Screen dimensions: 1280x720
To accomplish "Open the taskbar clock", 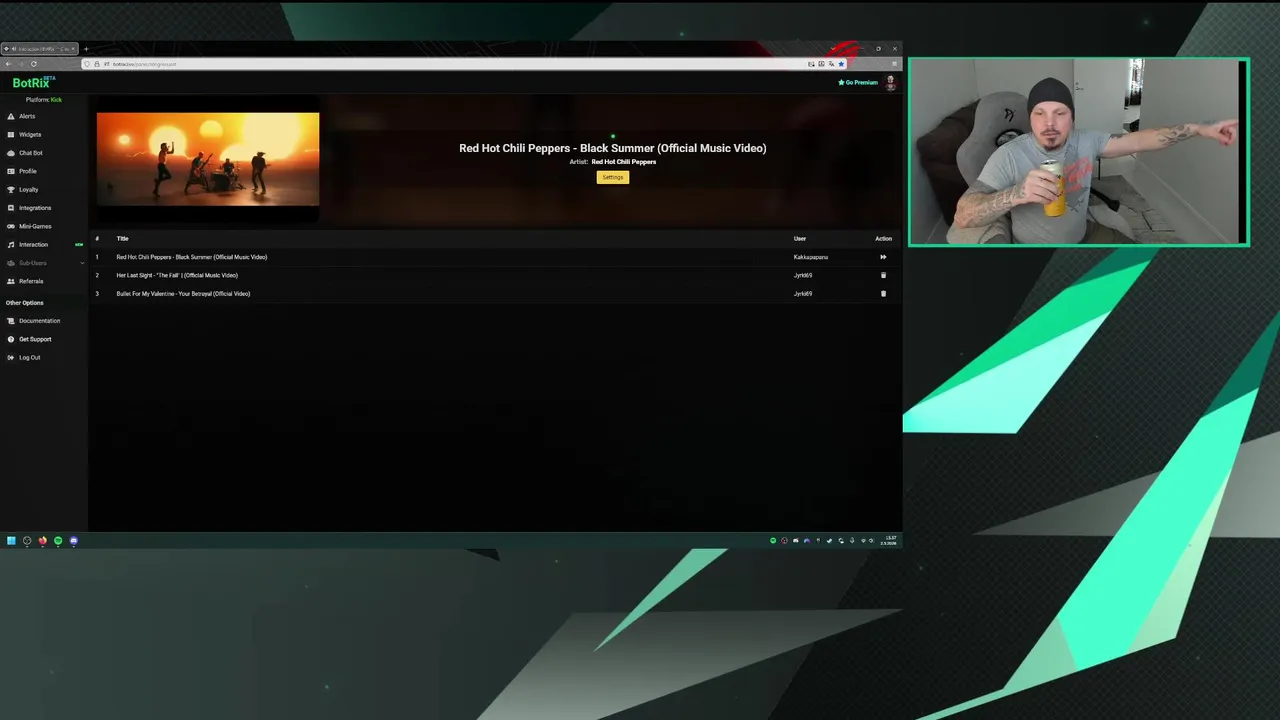I will click(x=890, y=541).
